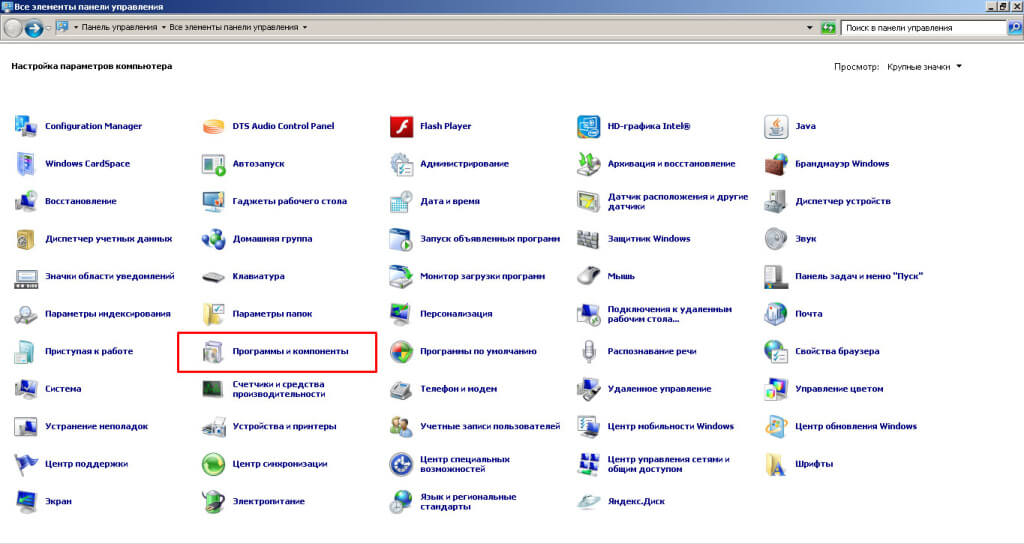Open the Свойства браузера link

tap(837, 351)
